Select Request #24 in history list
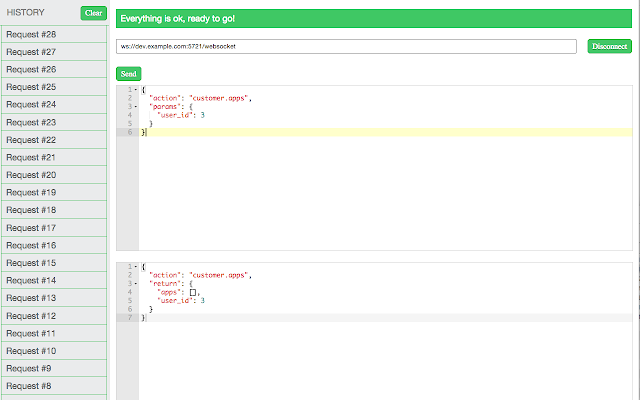Viewport: 640px width, 400px height. [x=54, y=105]
